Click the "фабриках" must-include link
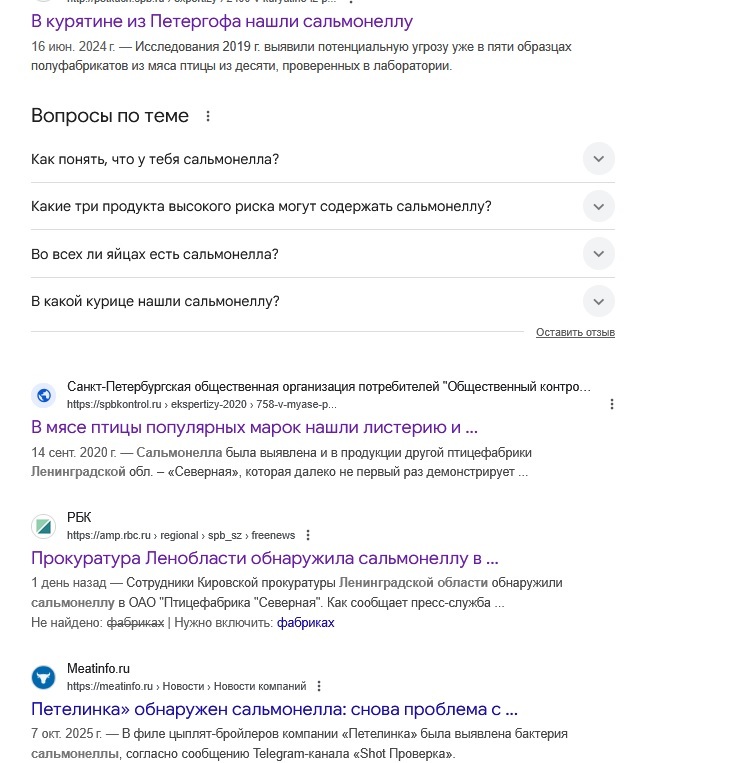Screen dimensions: 755x763 point(306,622)
